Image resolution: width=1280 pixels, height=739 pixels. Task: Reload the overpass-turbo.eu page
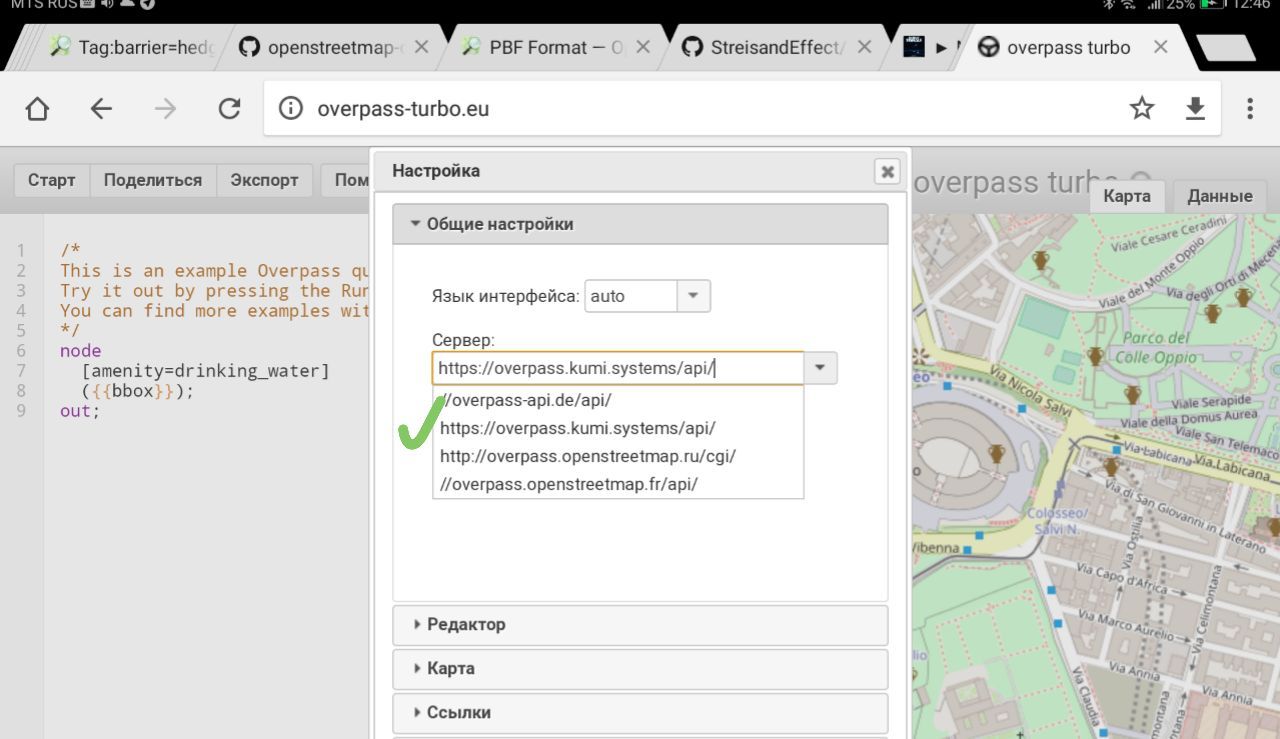pos(229,109)
